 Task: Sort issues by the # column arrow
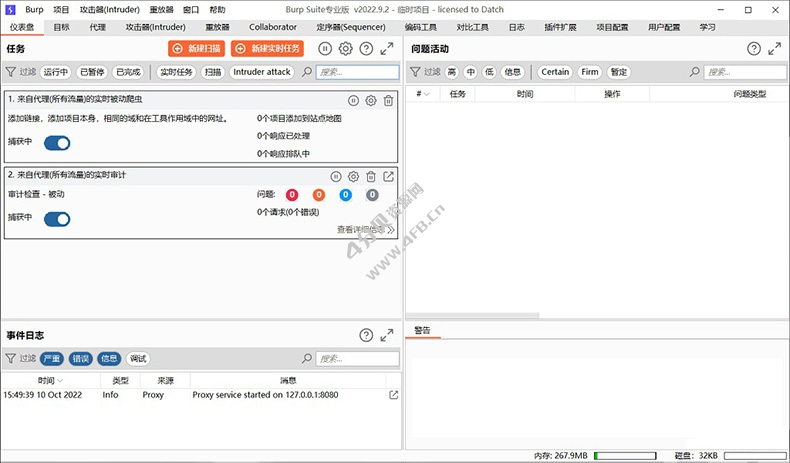(427, 94)
